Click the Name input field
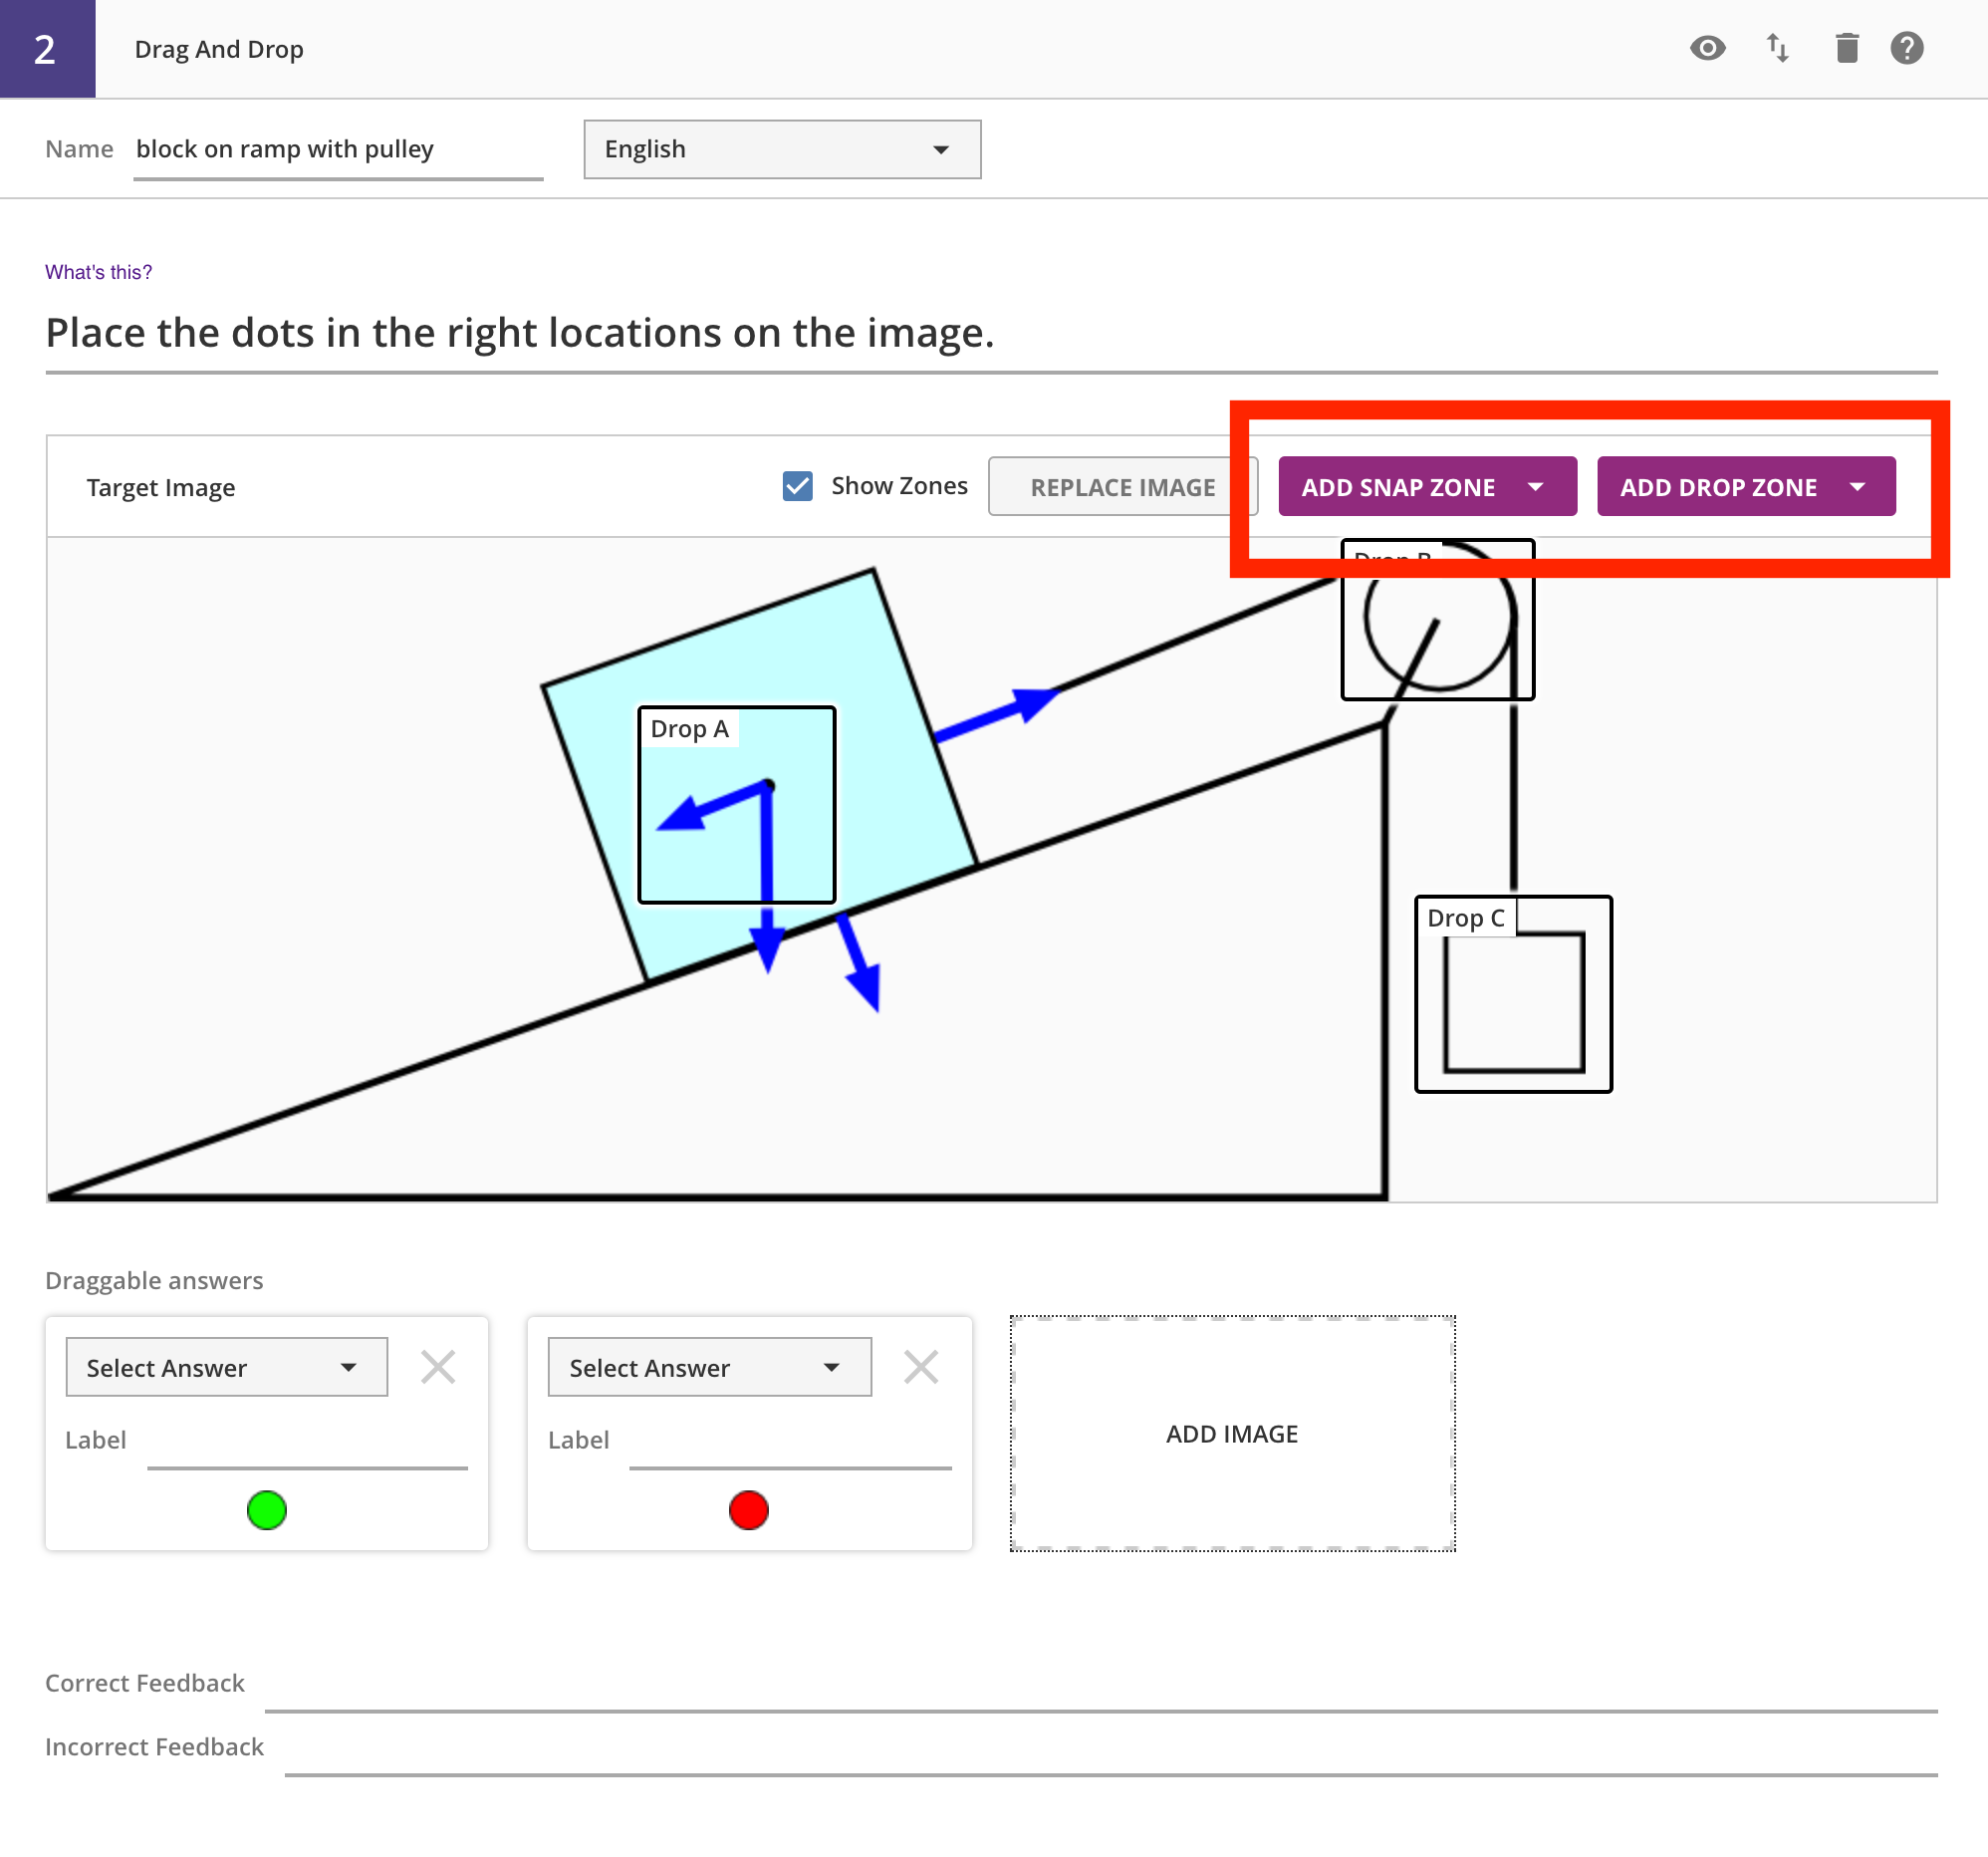The height and width of the screenshot is (1857, 1988). pyautogui.click(x=337, y=149)
